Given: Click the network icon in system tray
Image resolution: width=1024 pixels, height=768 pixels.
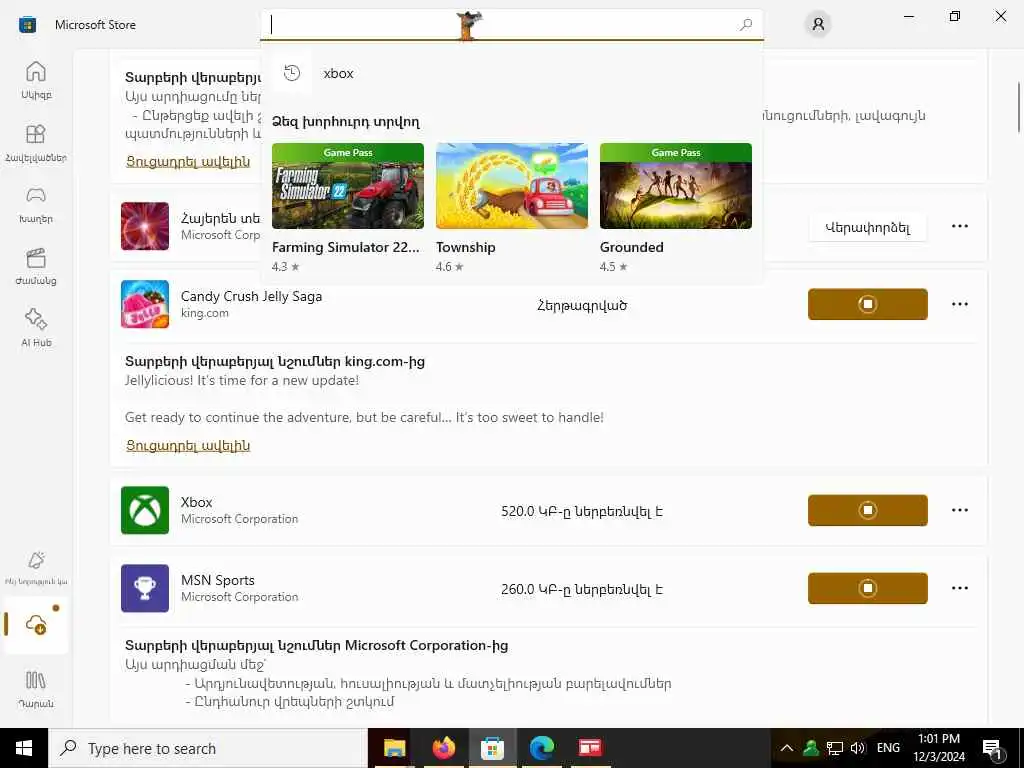Looking at the screenshot, I should pos(835,748).
